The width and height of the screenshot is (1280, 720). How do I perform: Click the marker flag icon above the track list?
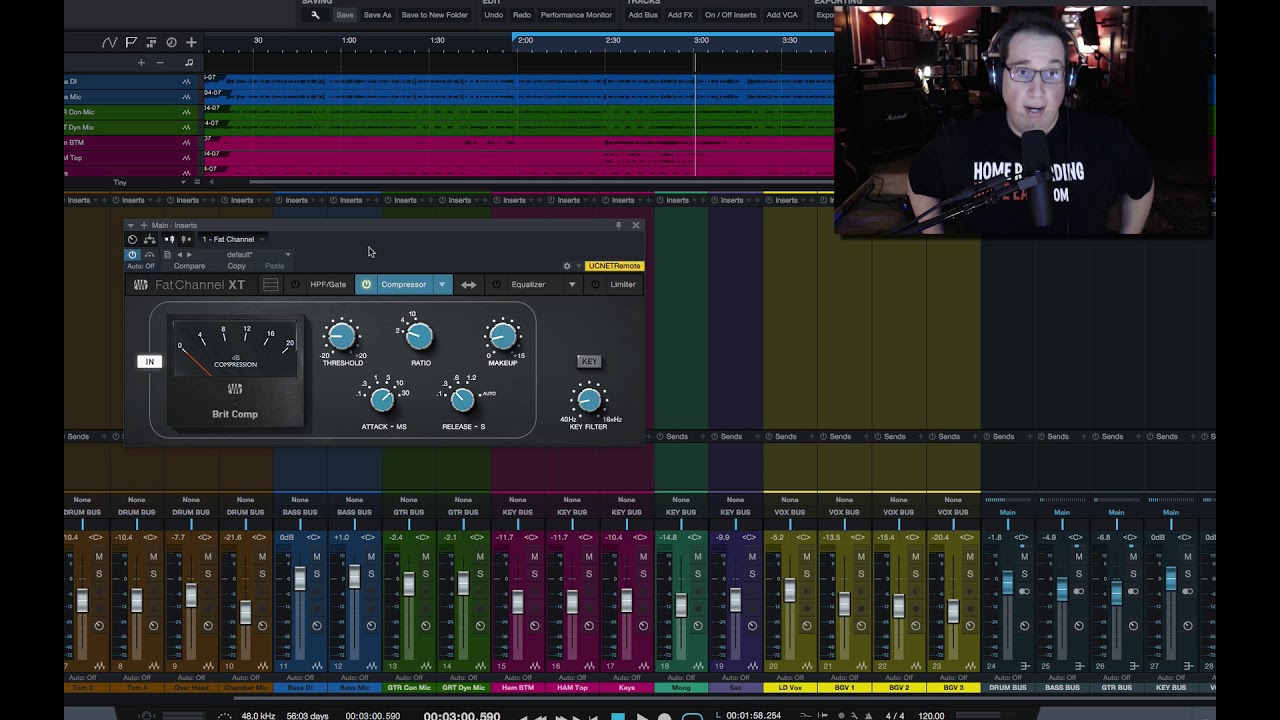point(131,42)
